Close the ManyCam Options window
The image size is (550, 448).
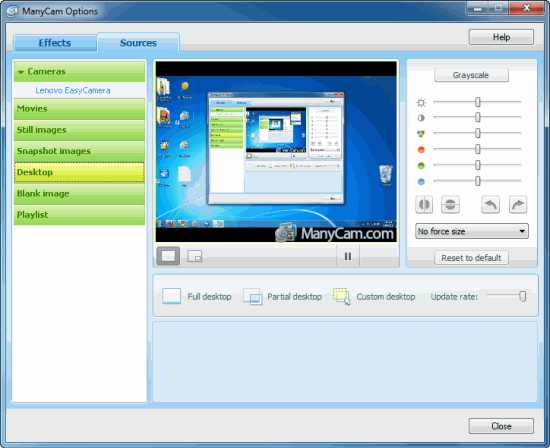[526, 8]
